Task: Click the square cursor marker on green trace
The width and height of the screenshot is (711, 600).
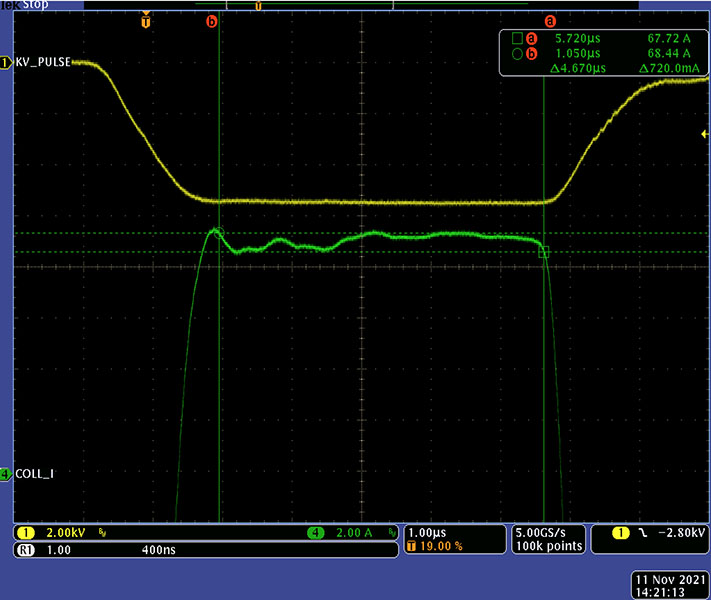Action: [x=544, y=253]
